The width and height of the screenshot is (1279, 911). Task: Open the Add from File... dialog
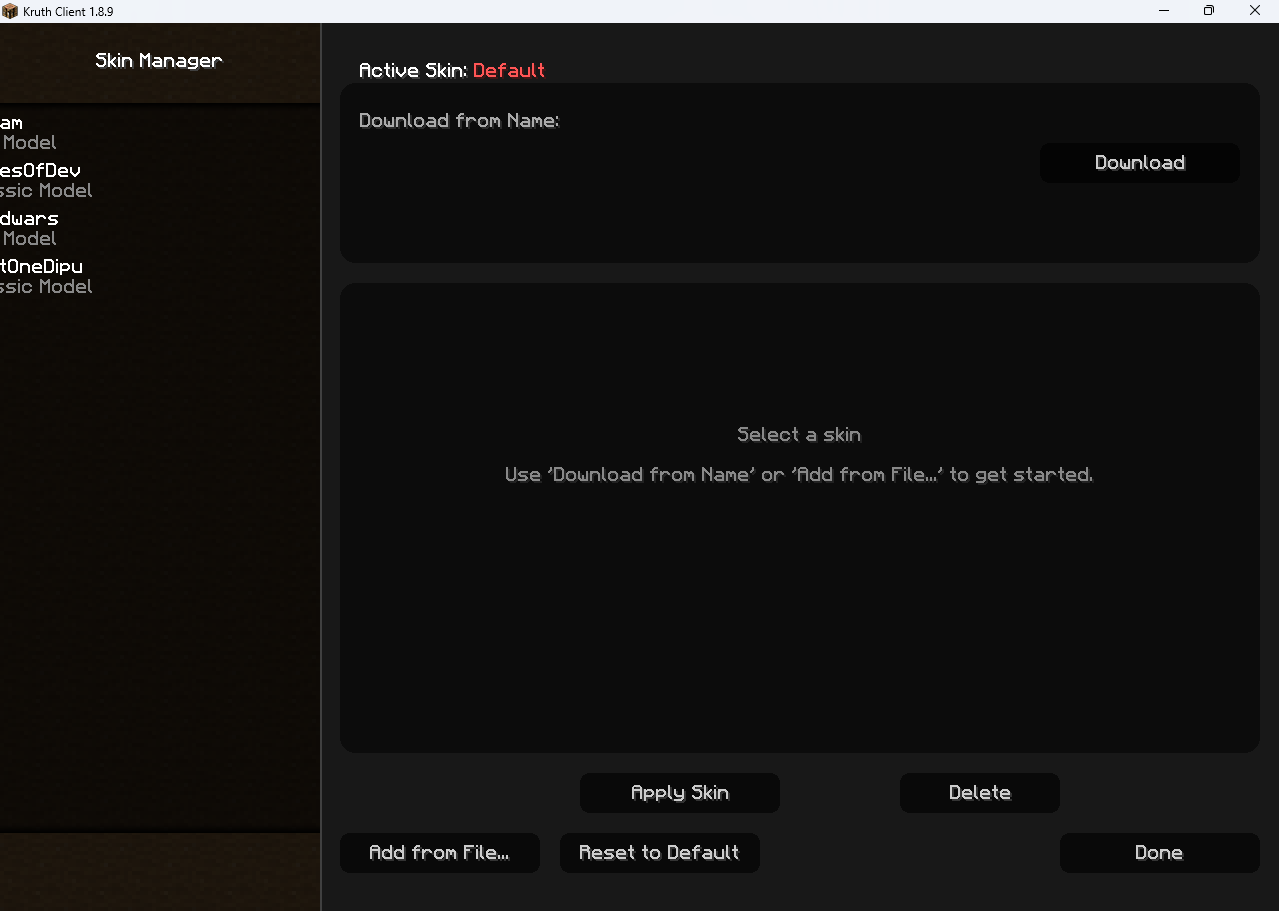[x=439, y=853]
